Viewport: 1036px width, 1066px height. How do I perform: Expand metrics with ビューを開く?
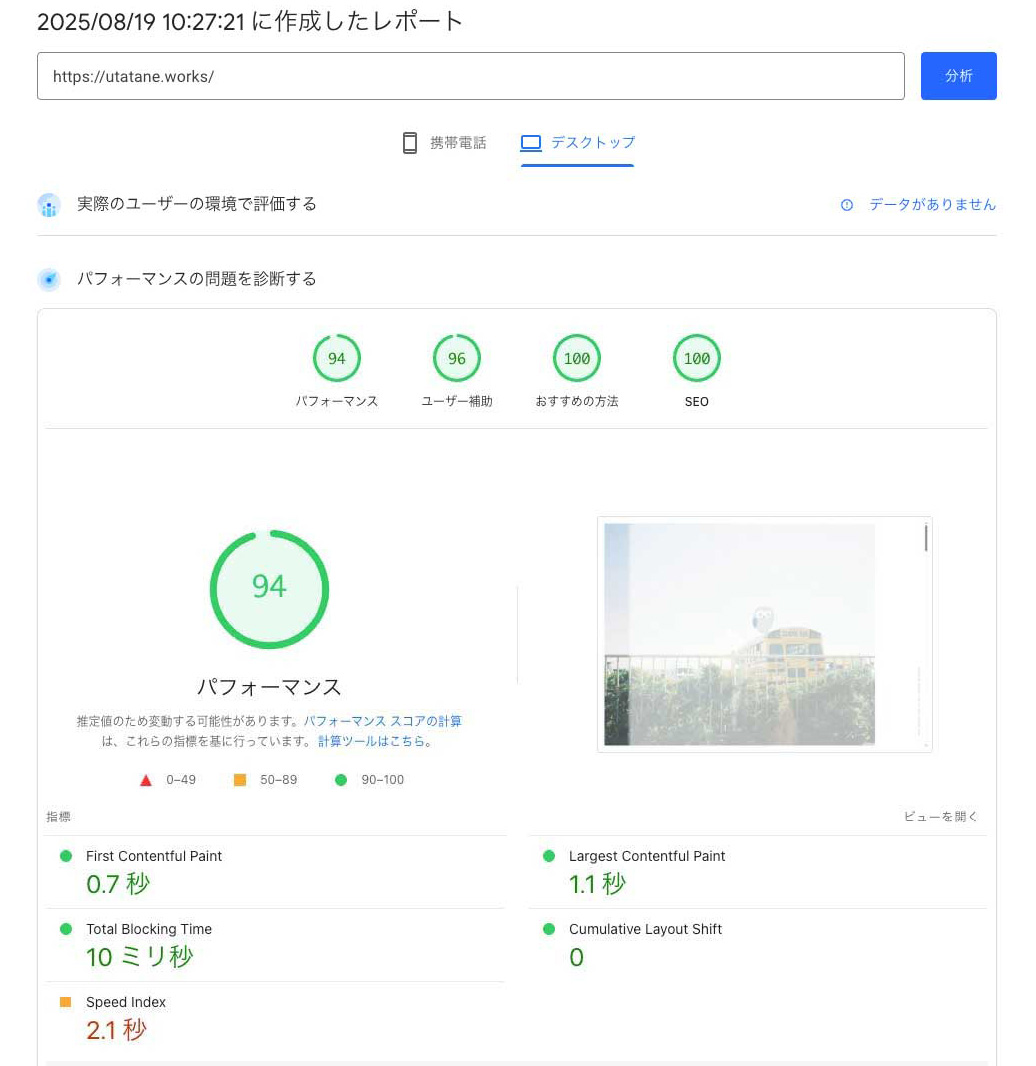940,817
